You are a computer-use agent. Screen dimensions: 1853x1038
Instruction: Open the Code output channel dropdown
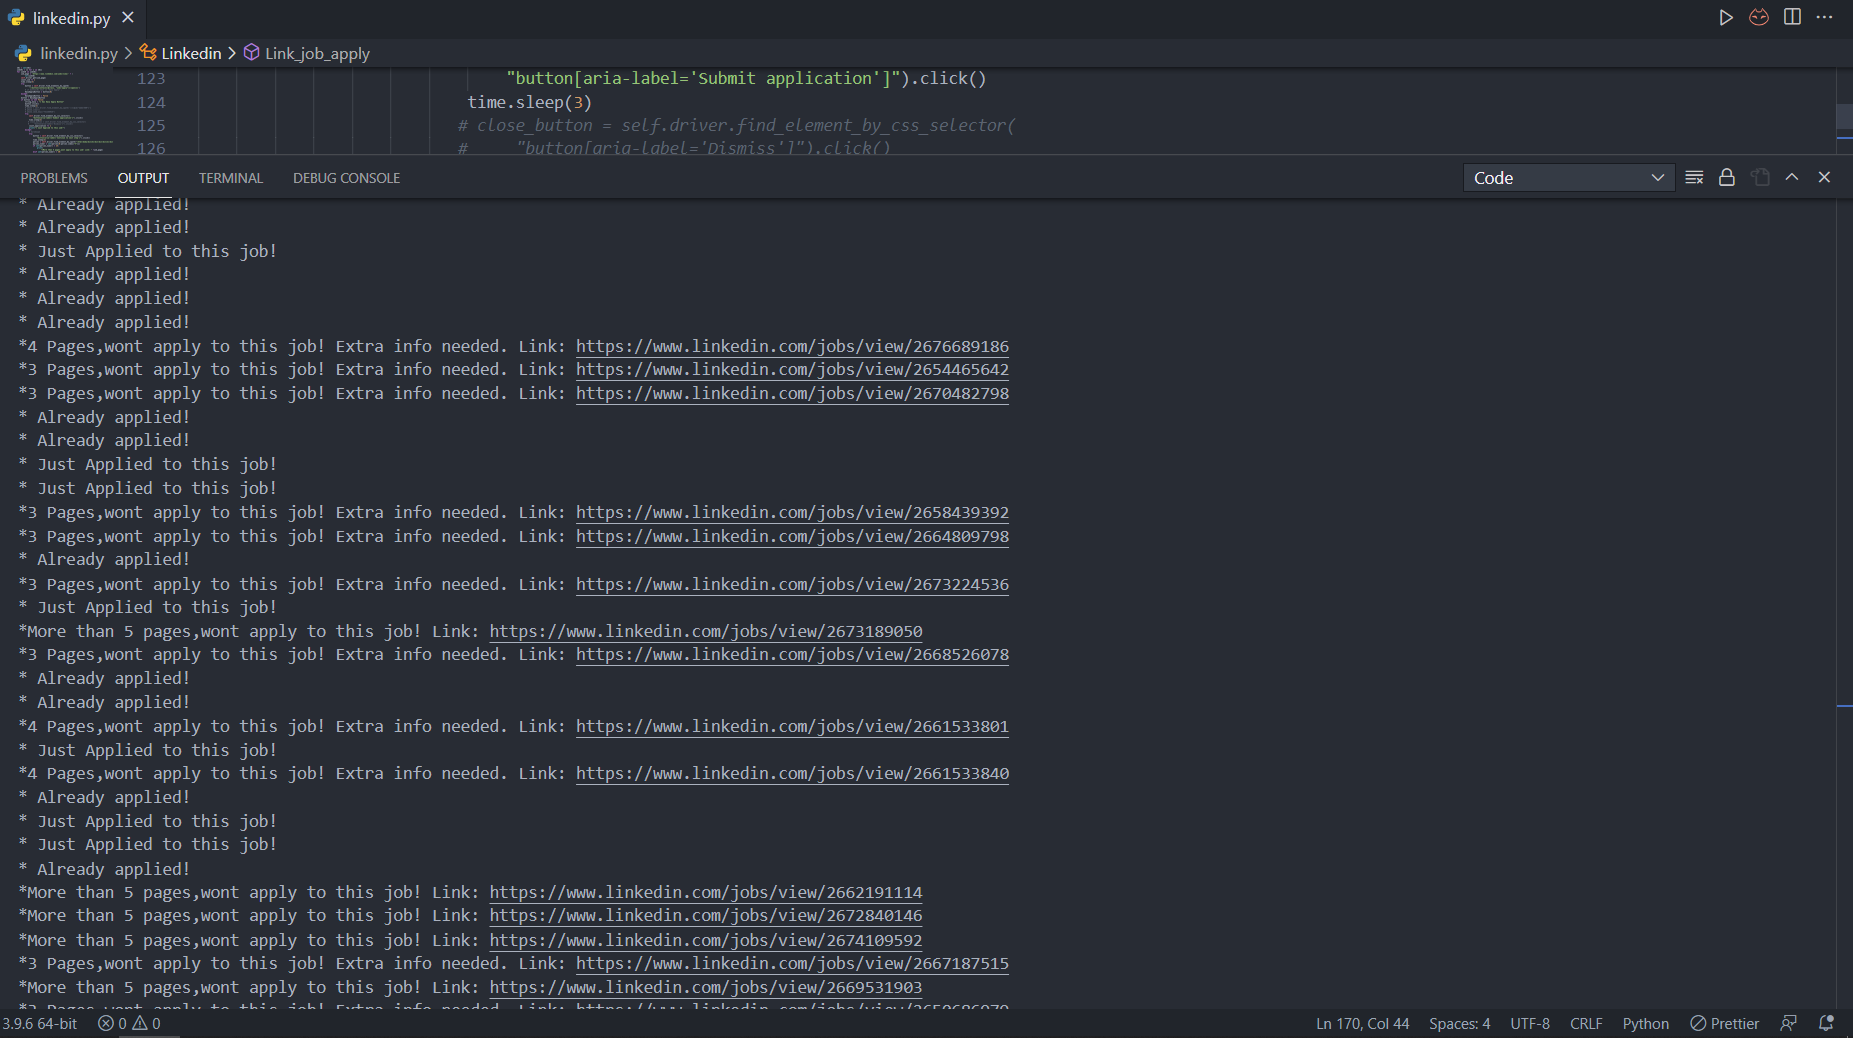click(x=1568, y=178)
